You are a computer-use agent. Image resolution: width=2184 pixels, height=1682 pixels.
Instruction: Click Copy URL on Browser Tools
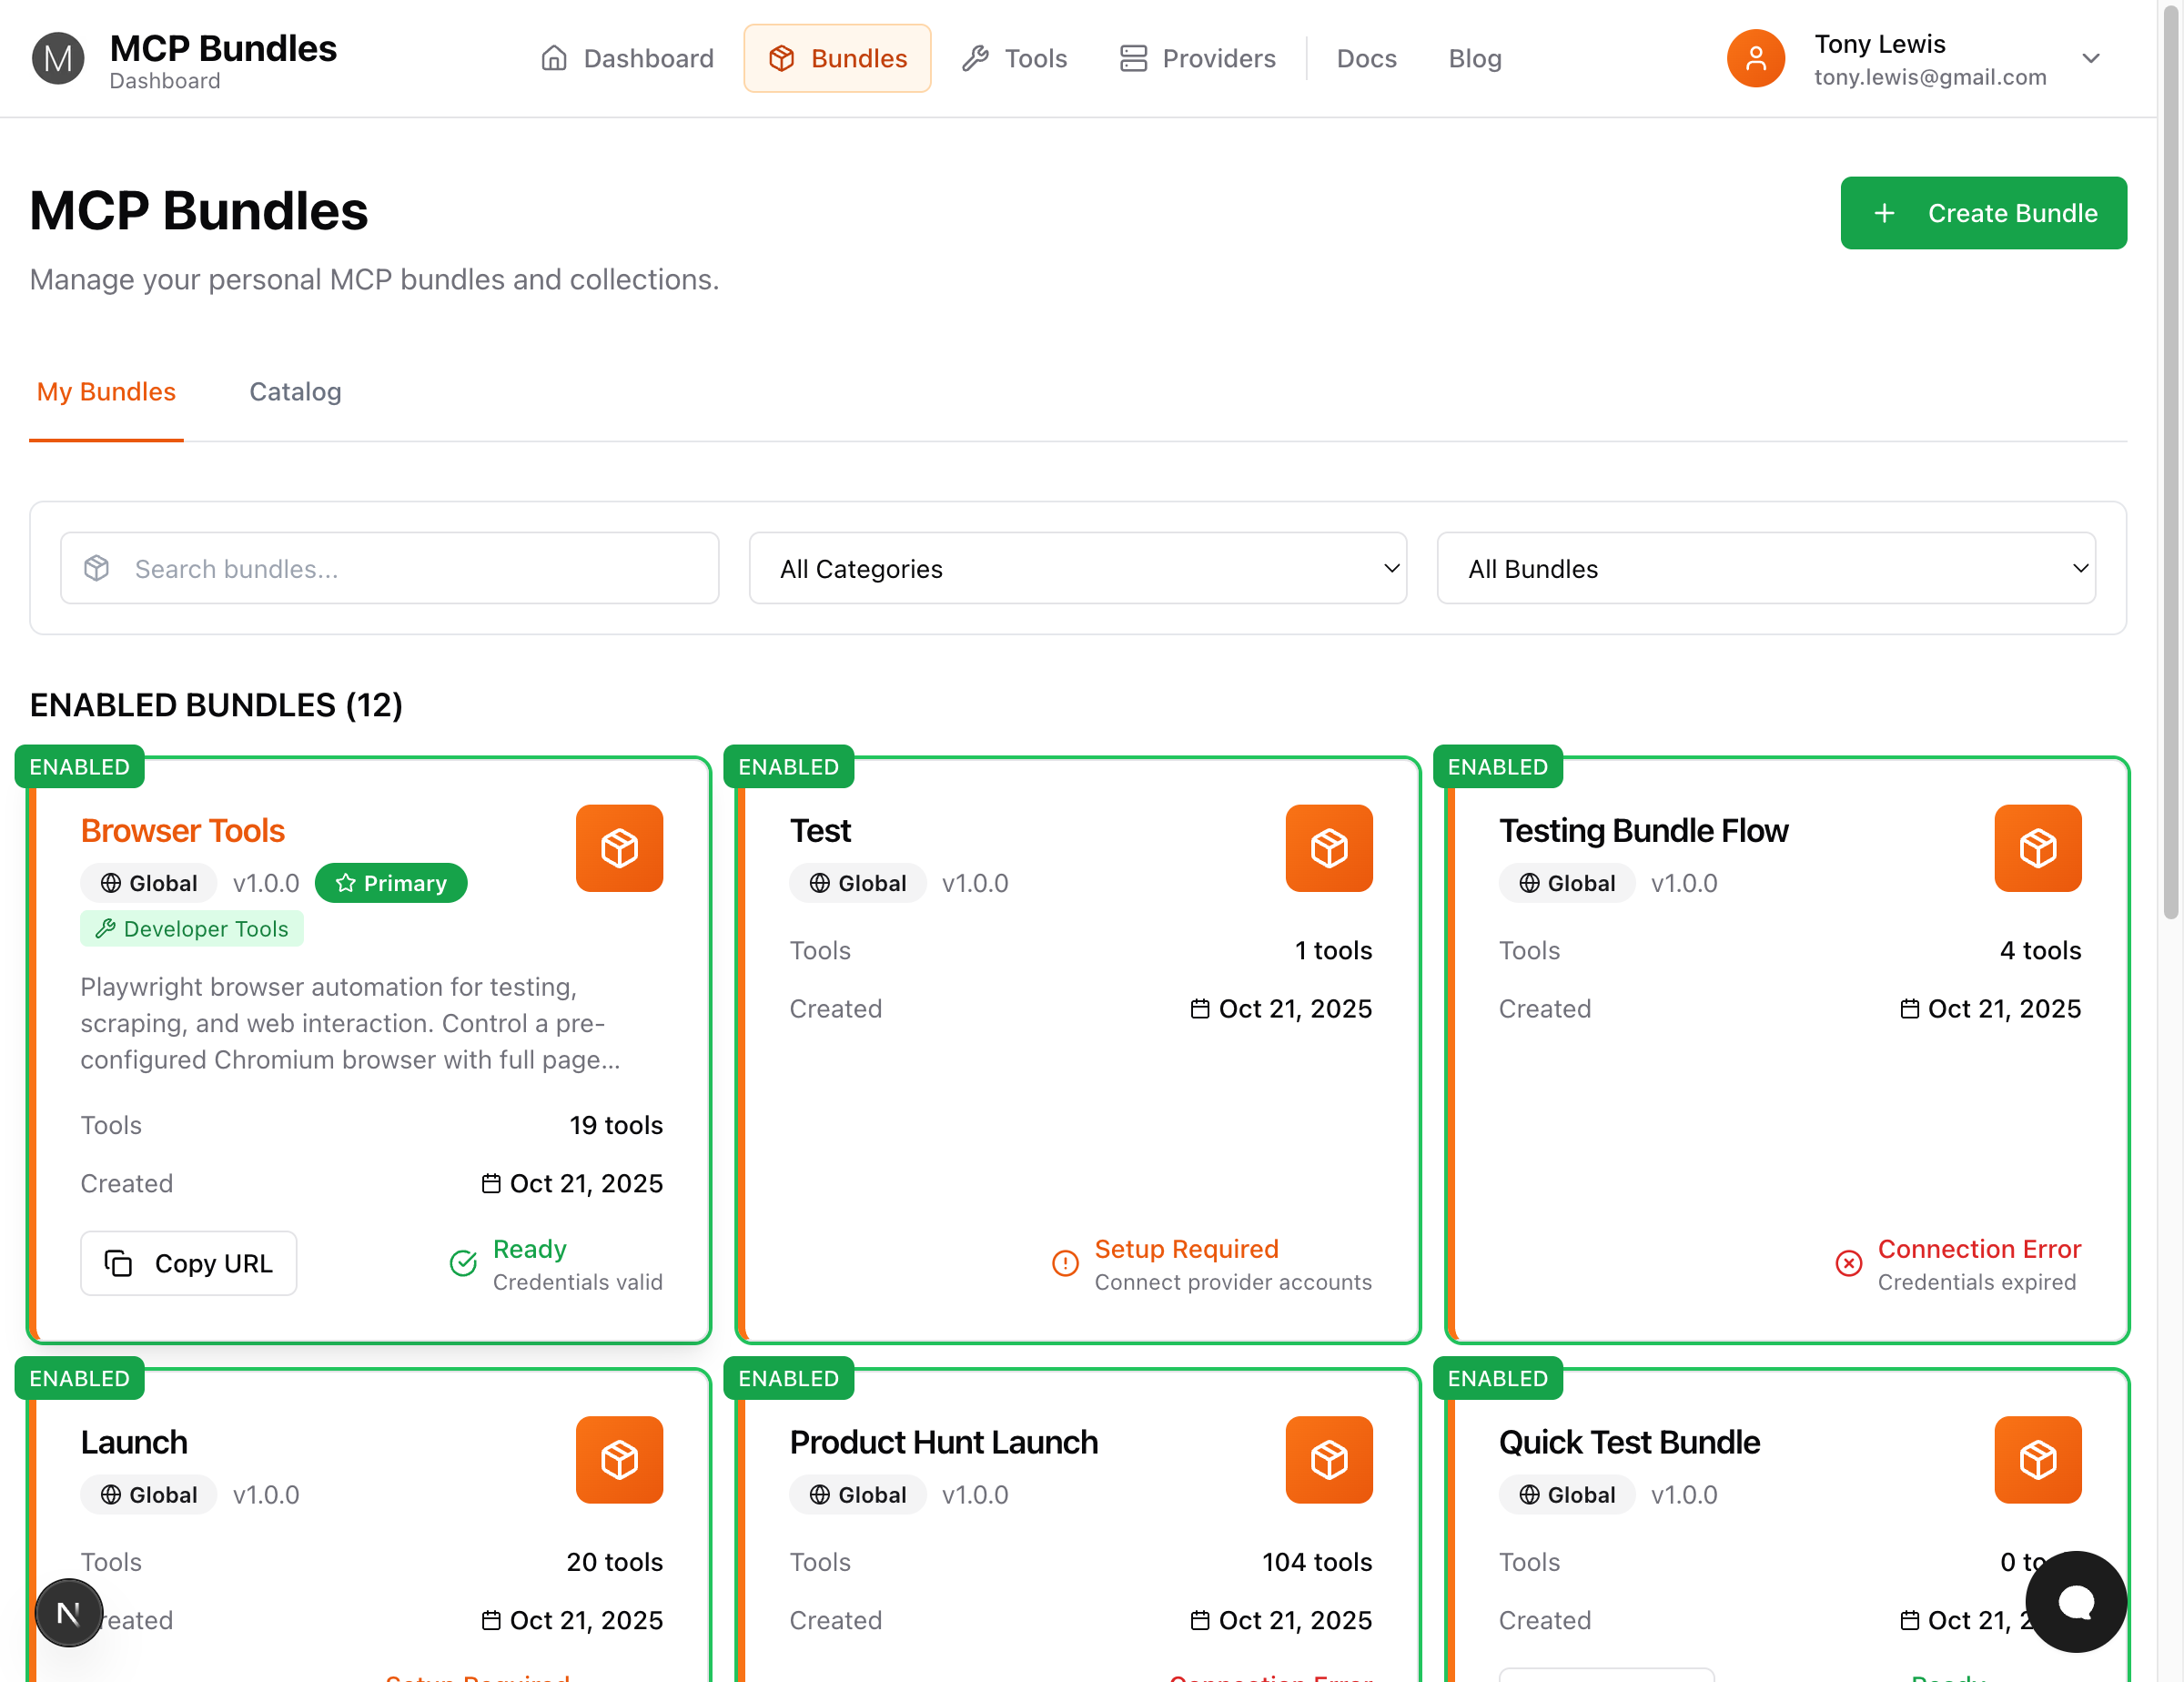point(189,1263)
